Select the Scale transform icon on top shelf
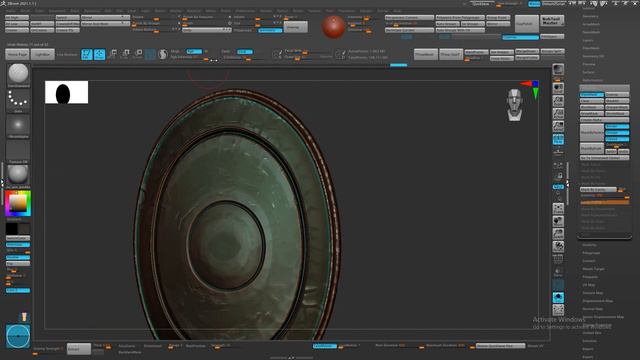The height and width of the screenshot is (360, 640). point(126,54)
